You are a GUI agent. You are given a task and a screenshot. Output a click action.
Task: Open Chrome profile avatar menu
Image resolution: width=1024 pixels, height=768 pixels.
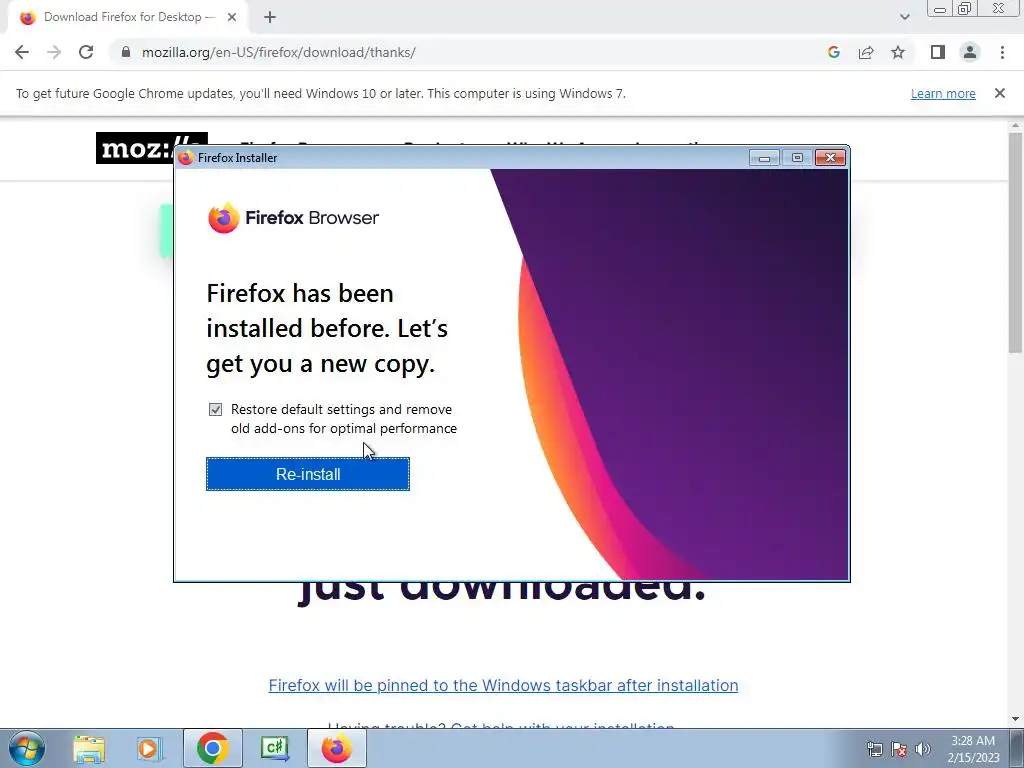point(970,52)
